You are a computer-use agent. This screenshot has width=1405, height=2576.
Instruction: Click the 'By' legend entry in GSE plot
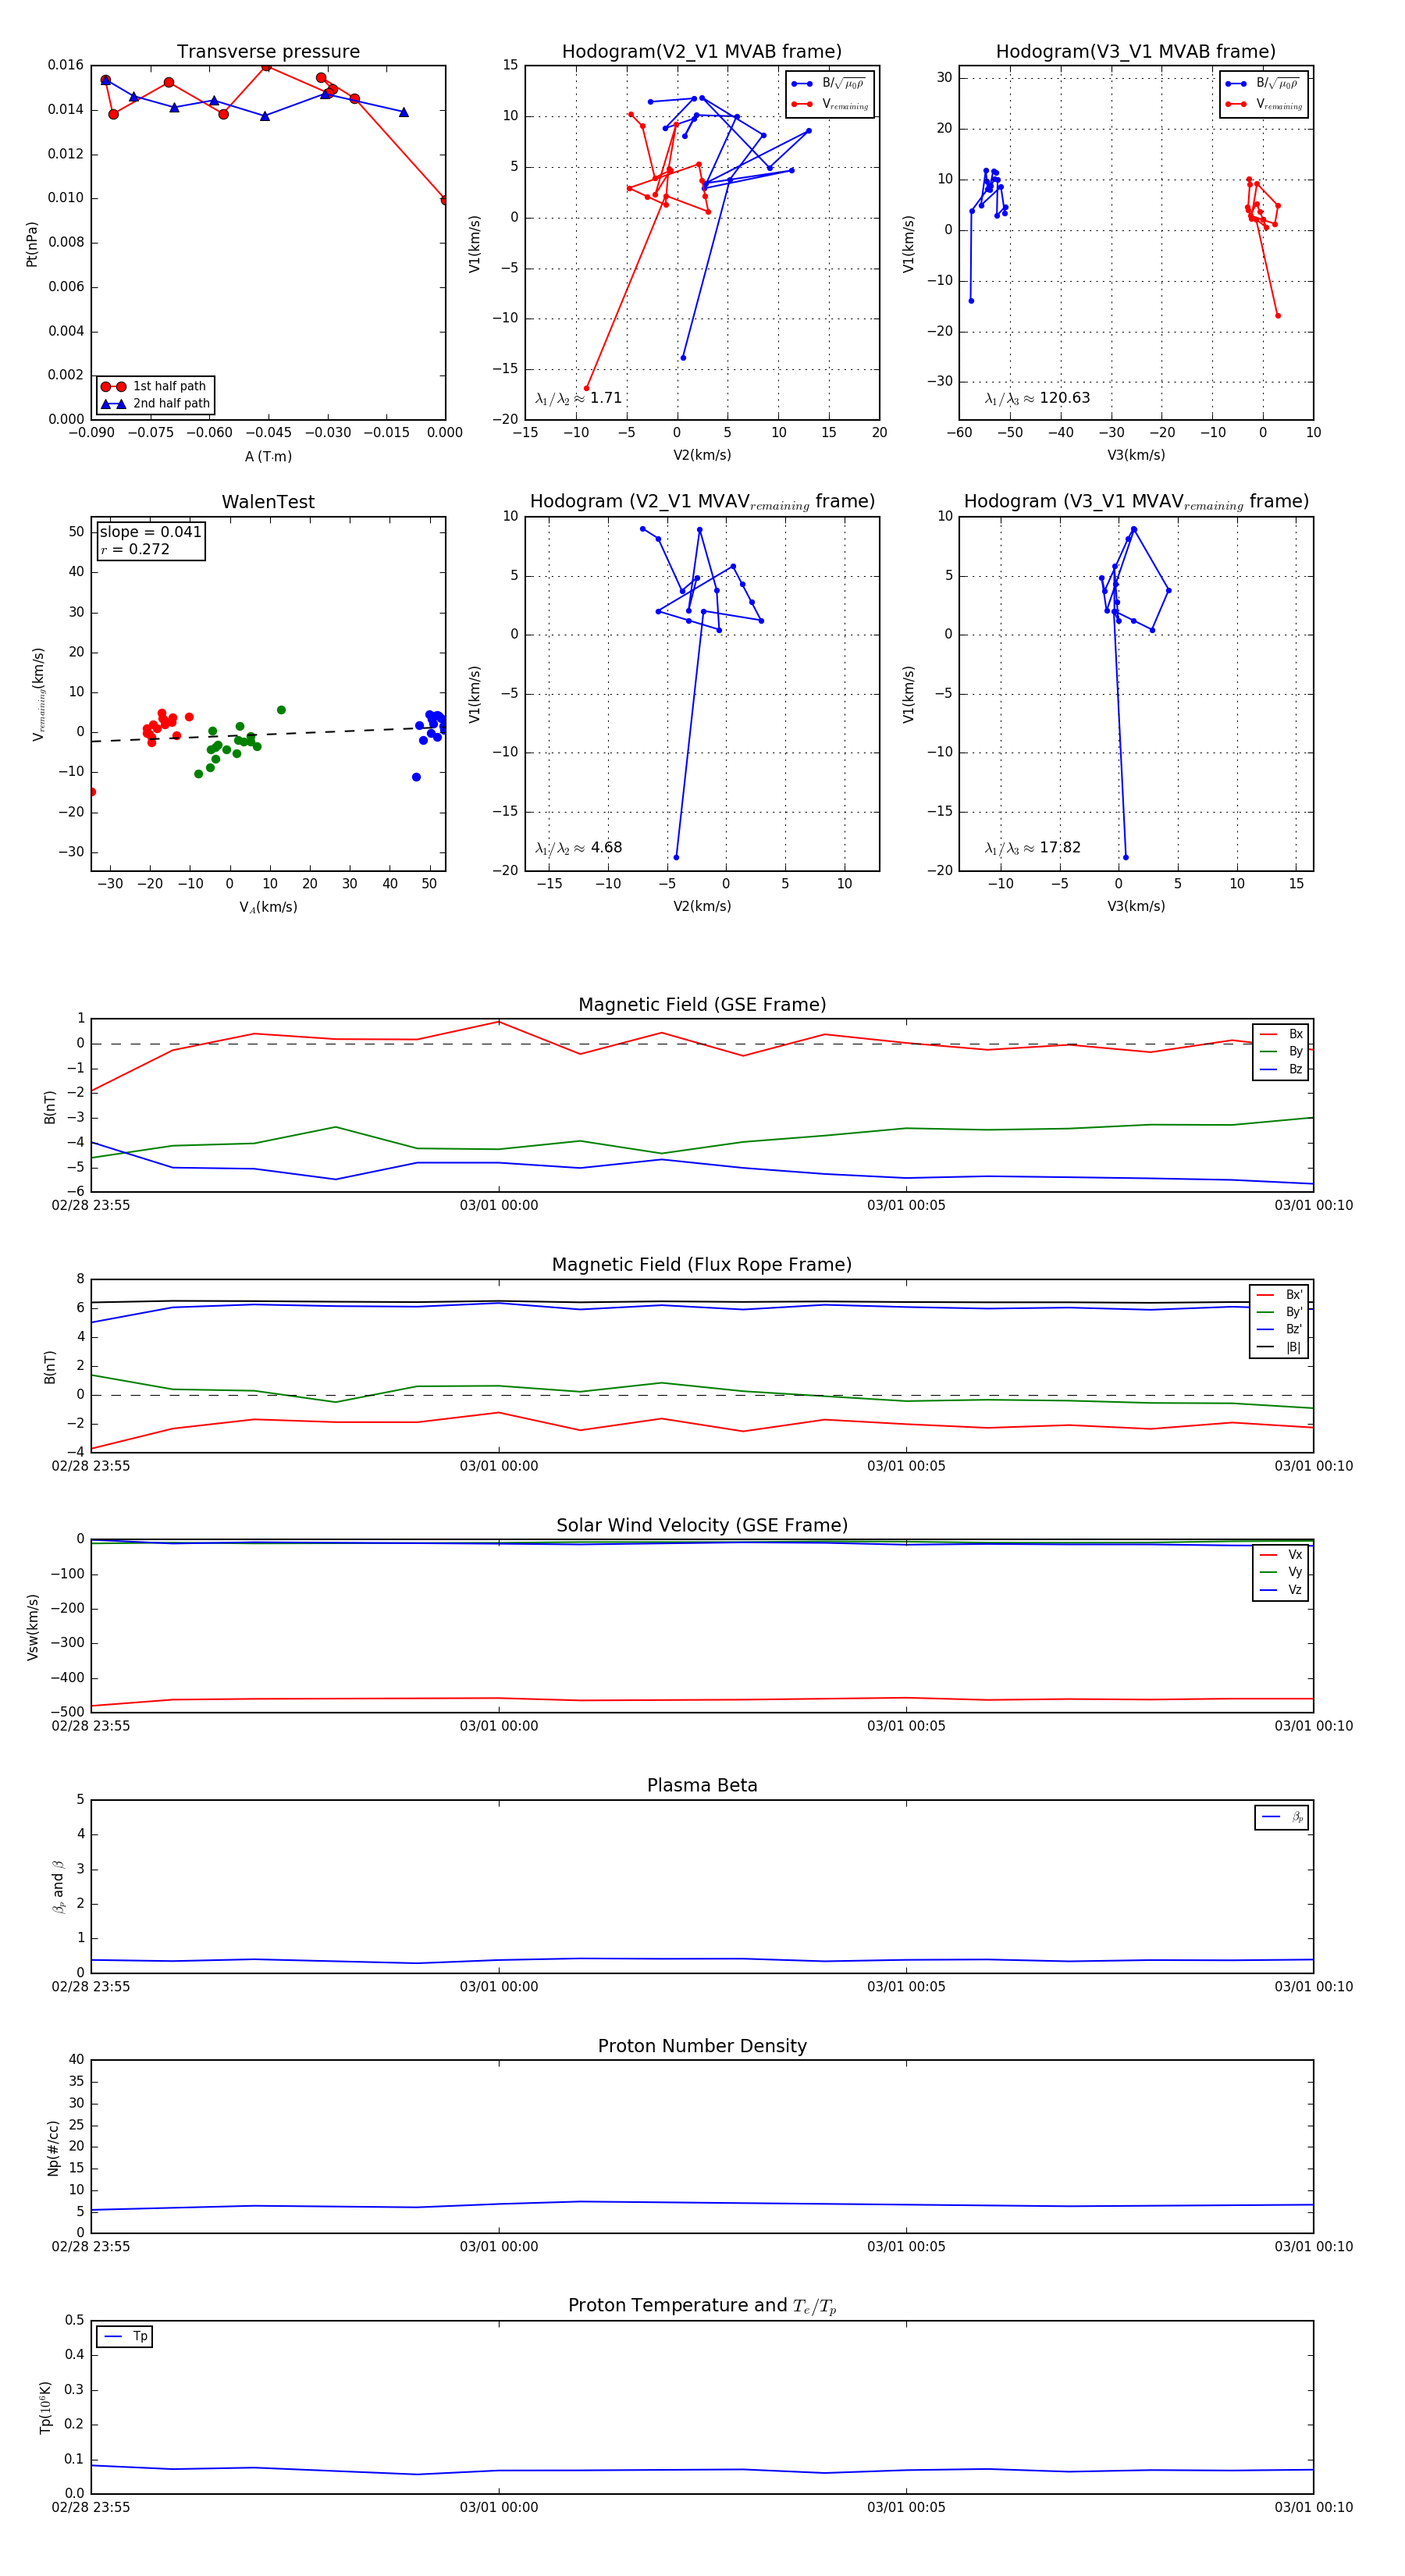point(1281,1051)
